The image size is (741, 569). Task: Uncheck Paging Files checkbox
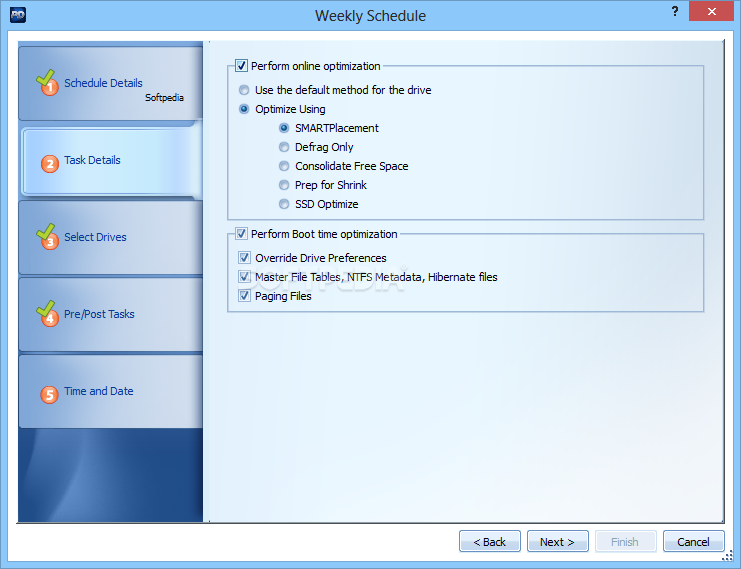tap(244, 296)
